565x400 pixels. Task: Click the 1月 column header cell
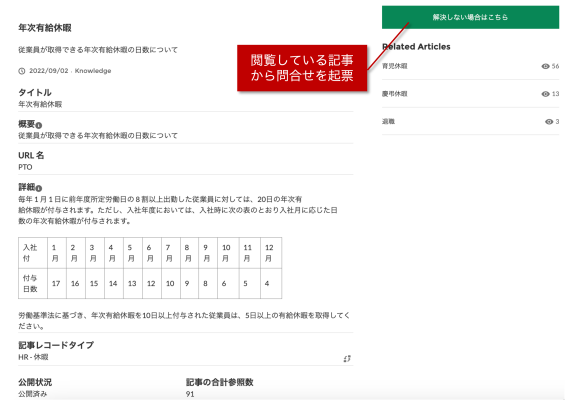pos(57,253)
